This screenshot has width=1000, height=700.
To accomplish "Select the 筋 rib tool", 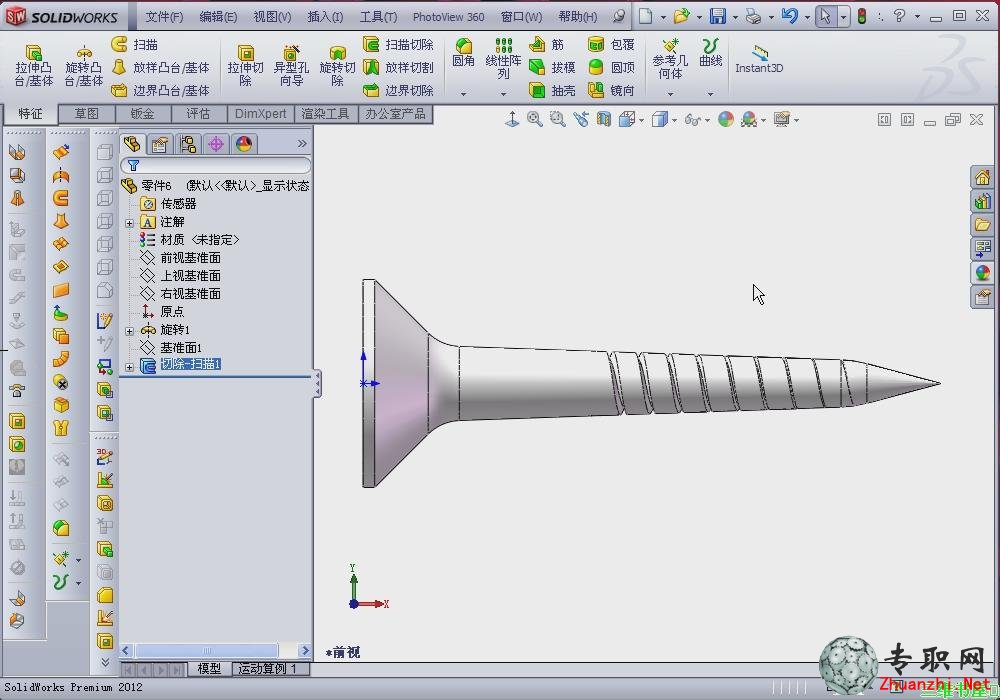I will tap(547, 44).
